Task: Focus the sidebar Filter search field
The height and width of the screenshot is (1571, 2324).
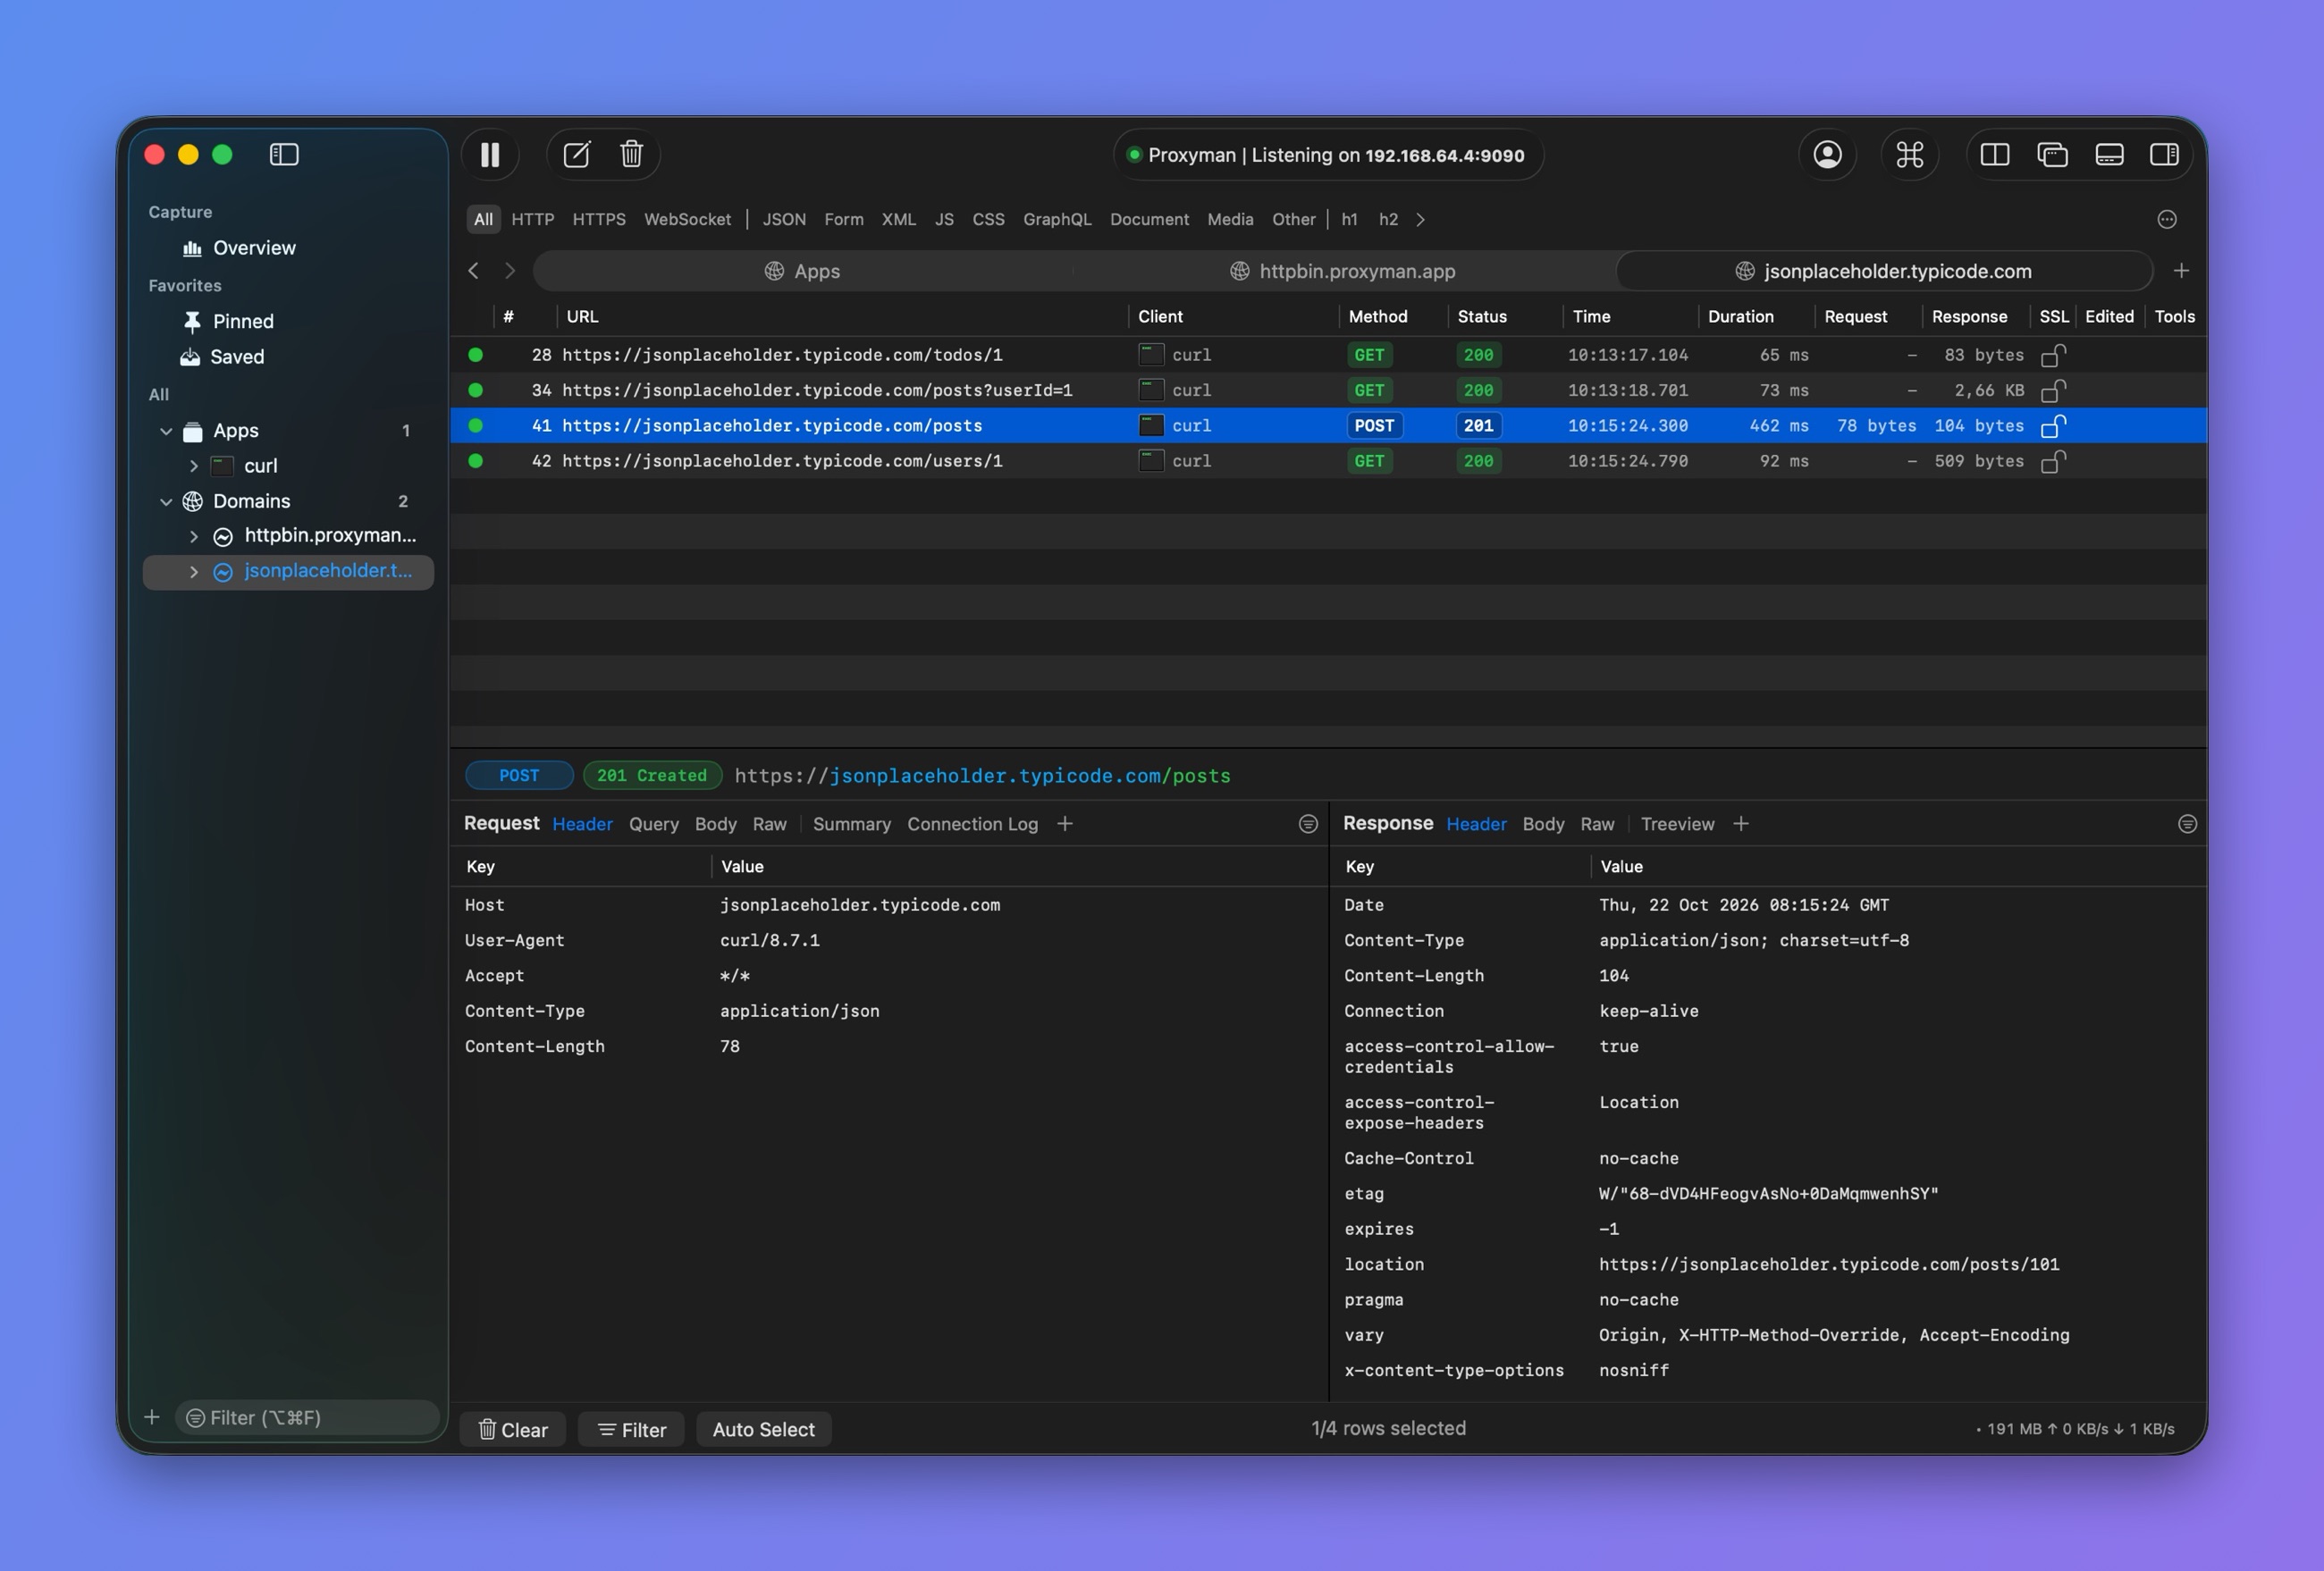Action: [307, 1418]
